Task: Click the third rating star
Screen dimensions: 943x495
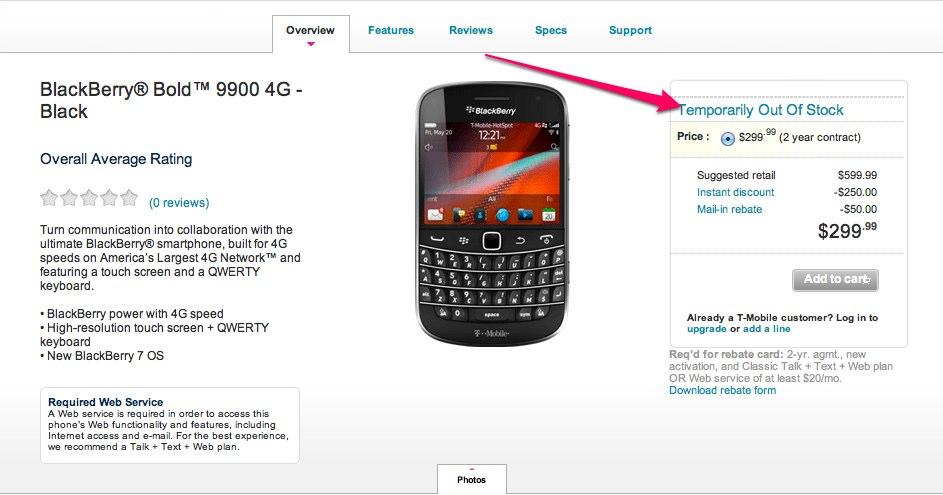Action: 89,198
